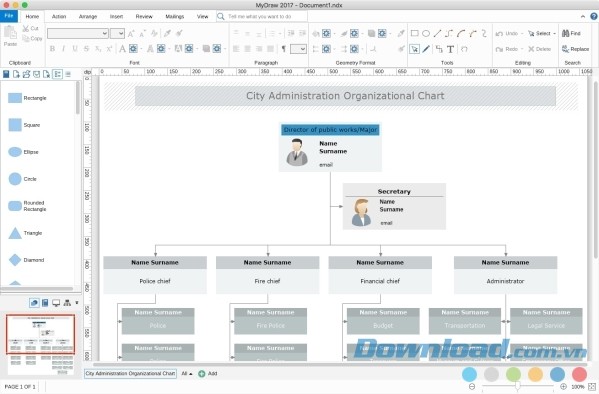The width and height of the screenshot is (599, 394).
Task: Toggle Underline formatting
Action: coord(75,49)
